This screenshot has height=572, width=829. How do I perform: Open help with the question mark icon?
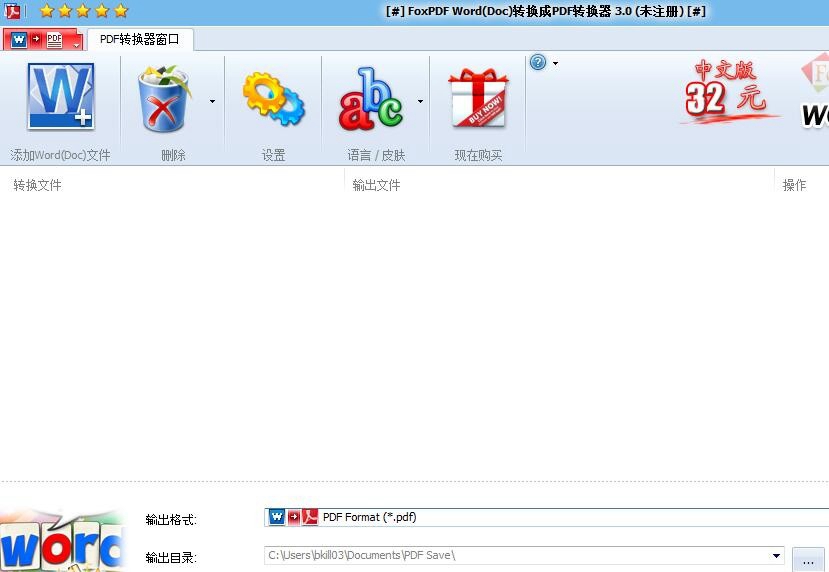point(538,62)
